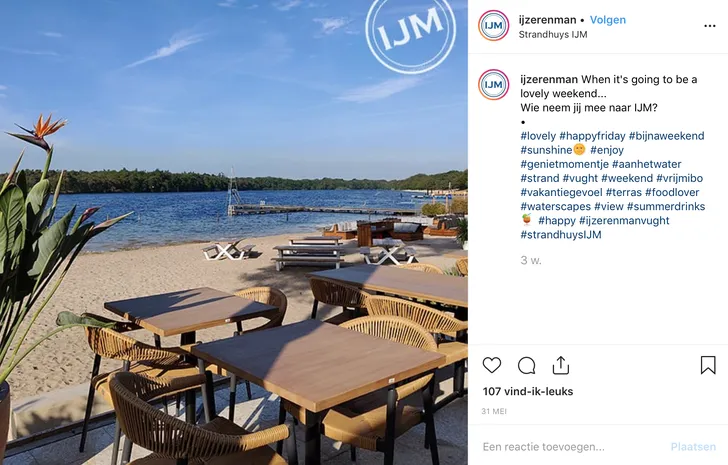Viewport: 728px width, 465px height.
Task: Click the IJM avatar next to the caption
Action: tap(494, 84)
